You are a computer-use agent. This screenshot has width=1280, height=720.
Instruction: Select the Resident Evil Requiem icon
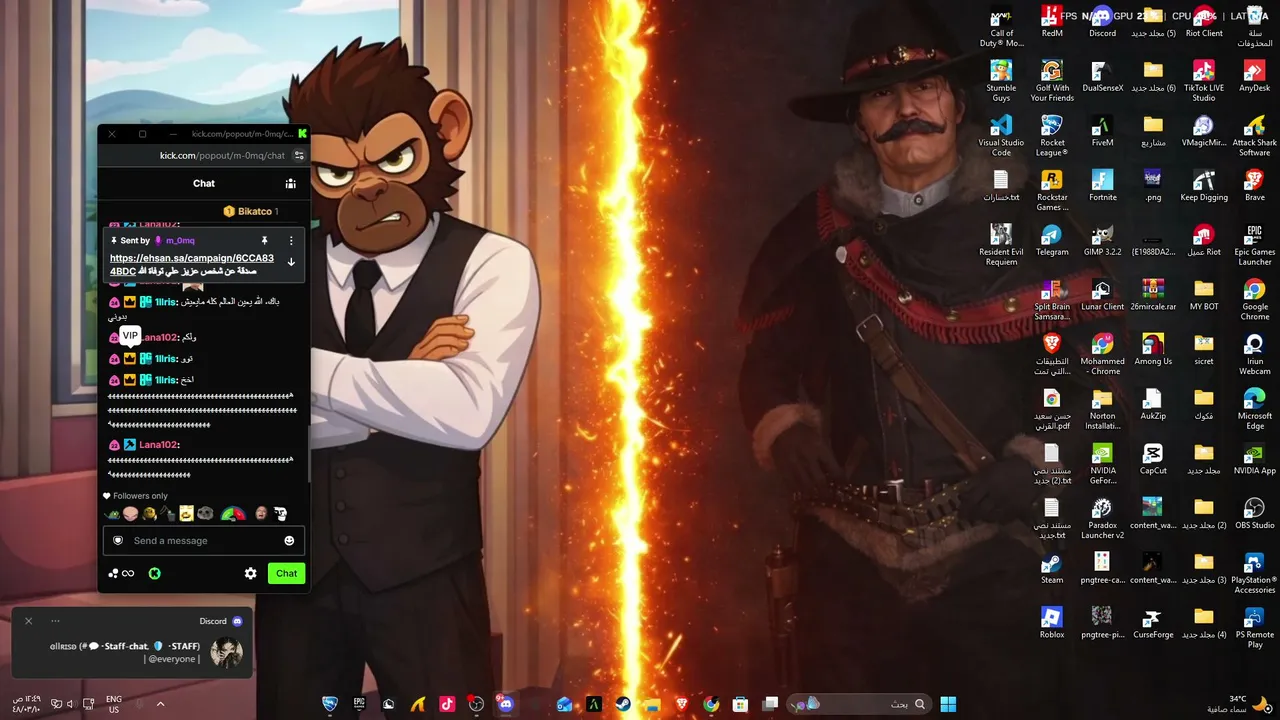point(1001,246)
